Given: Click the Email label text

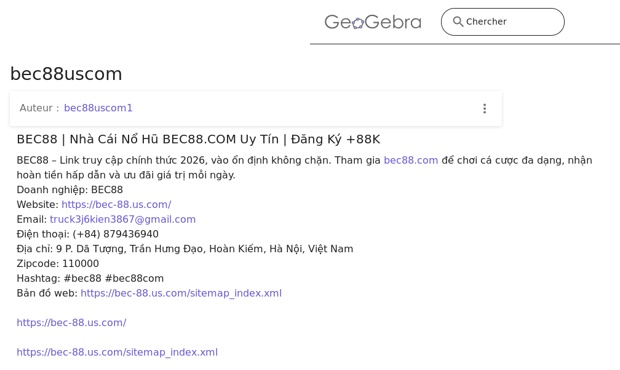Looking at the screenshot, I should pyautogui.click(x=32, y=219).
